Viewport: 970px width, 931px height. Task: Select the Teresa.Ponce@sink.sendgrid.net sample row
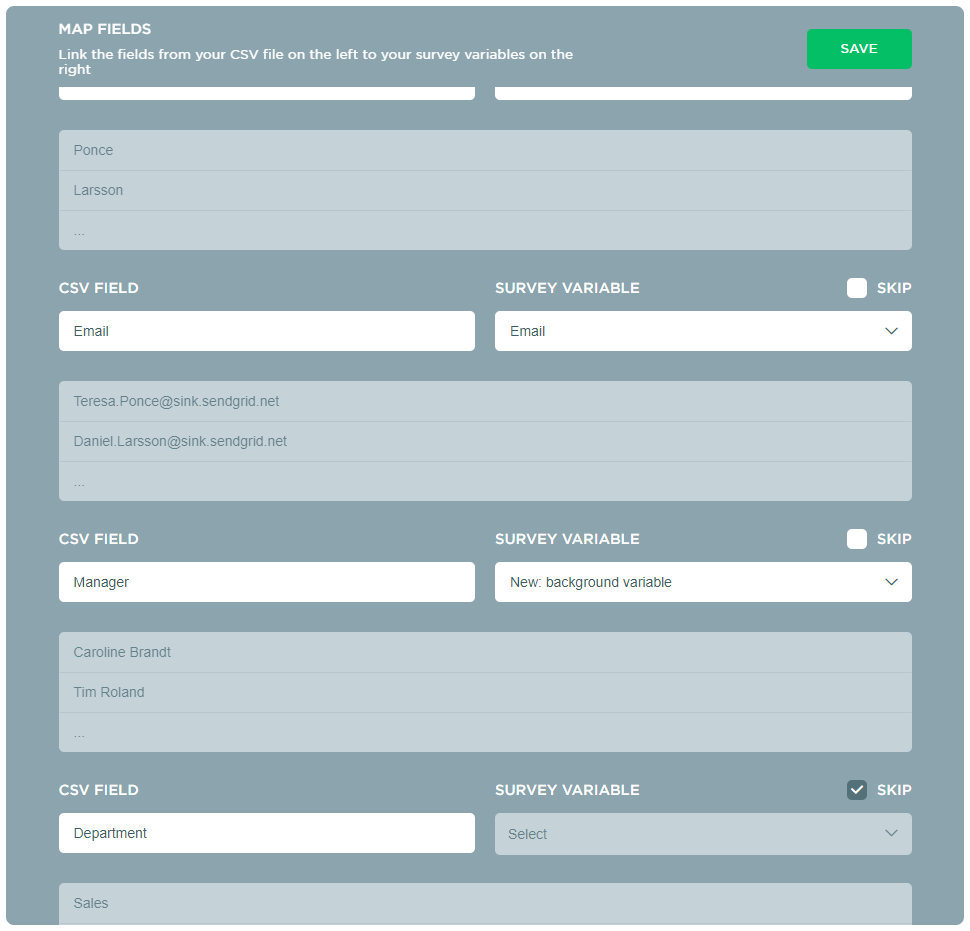point(485,401)
